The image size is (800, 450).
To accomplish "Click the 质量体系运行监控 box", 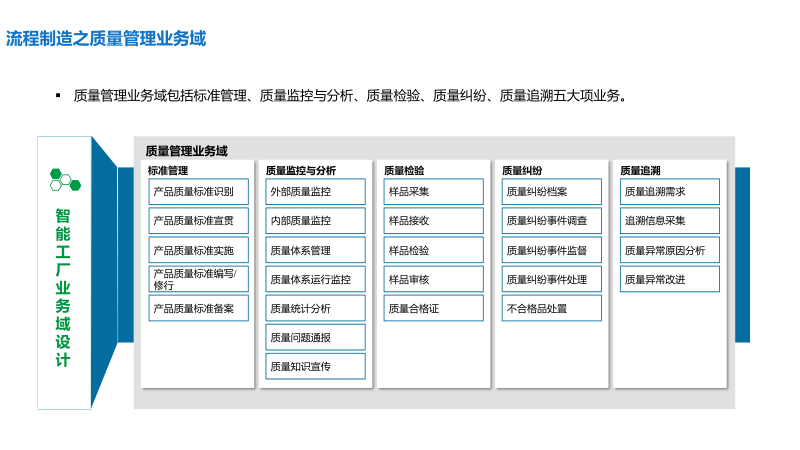I will 315,279.
